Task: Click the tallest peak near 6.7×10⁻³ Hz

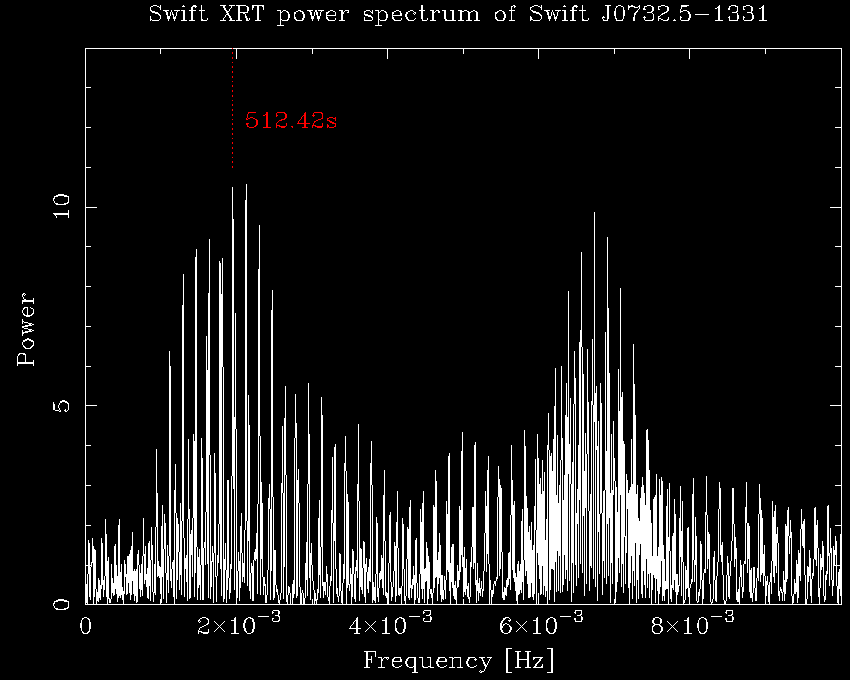Action: click(x=594, y=216)
